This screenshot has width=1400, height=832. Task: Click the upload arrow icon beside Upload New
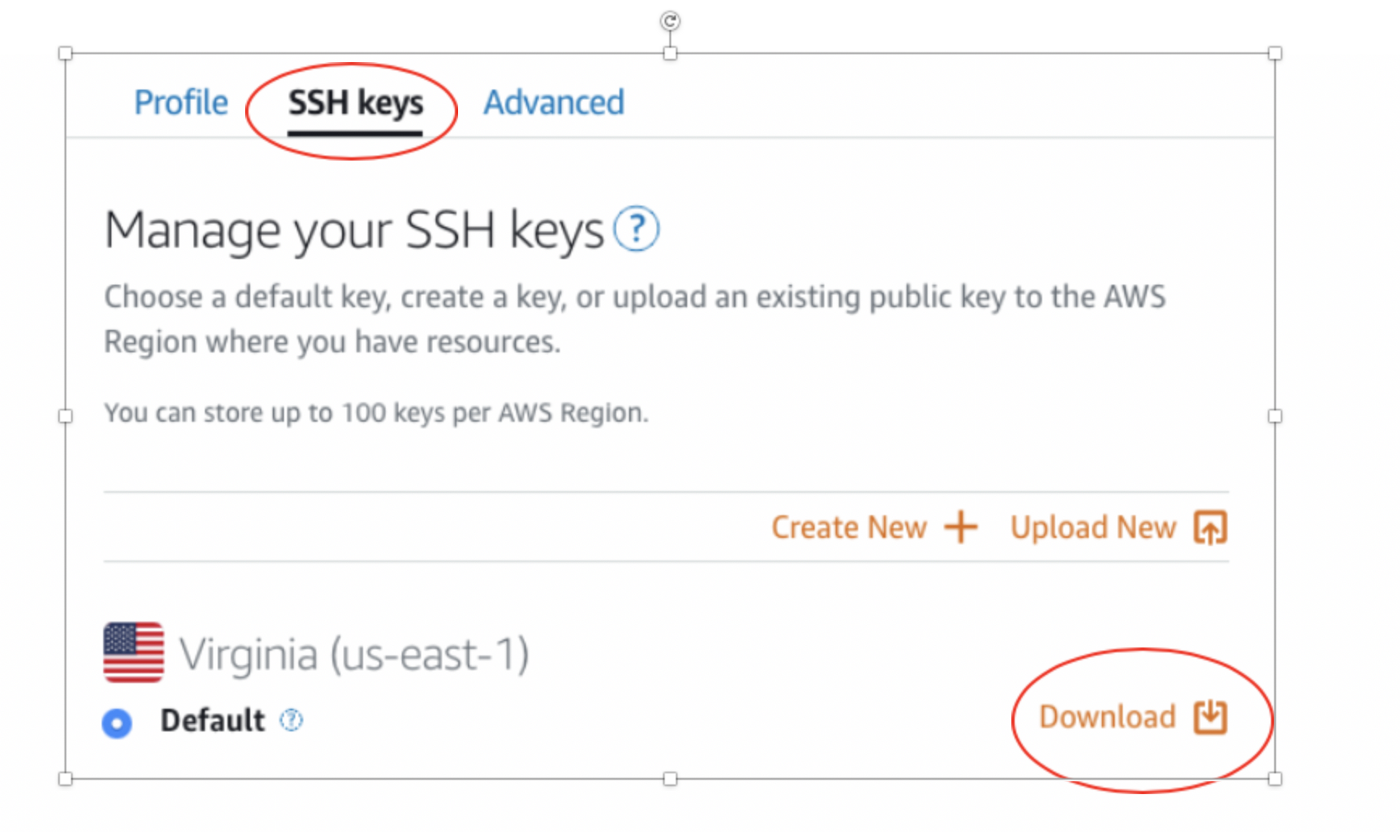(x=1210, y=528)
